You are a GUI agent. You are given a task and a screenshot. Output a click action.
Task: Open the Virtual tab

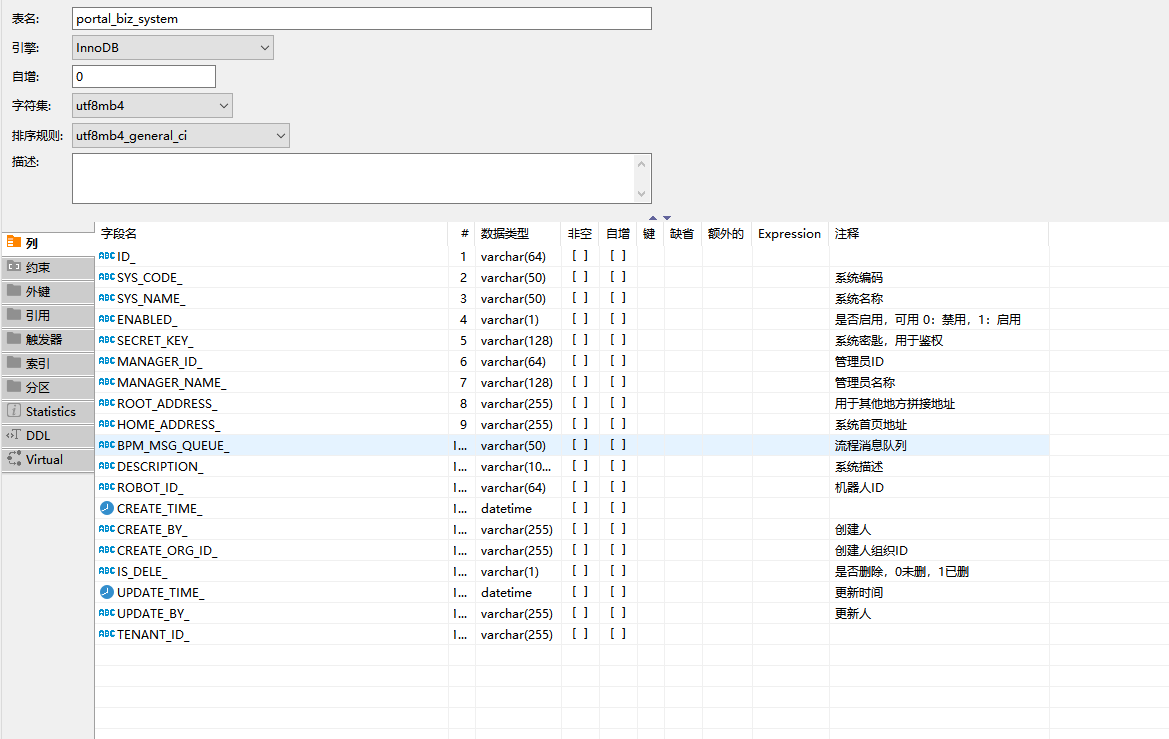tap(48, 459)
